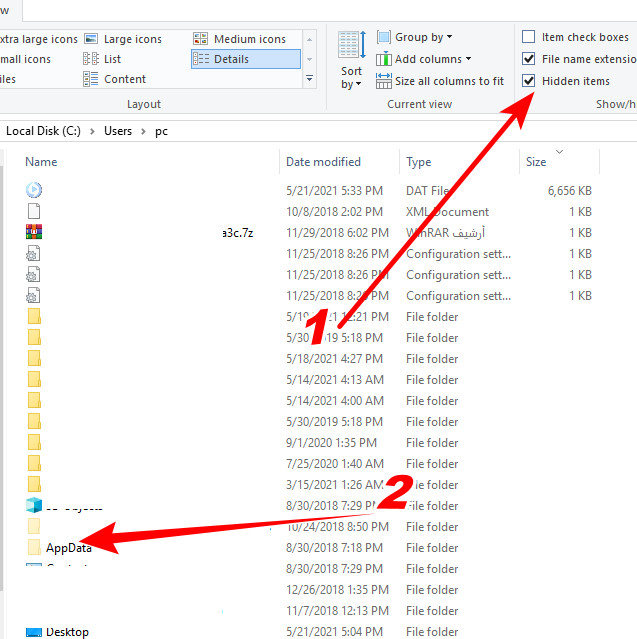Screen dimensions: 637x639
Task: Open the Group by dropdown
Action: [414, 37]
